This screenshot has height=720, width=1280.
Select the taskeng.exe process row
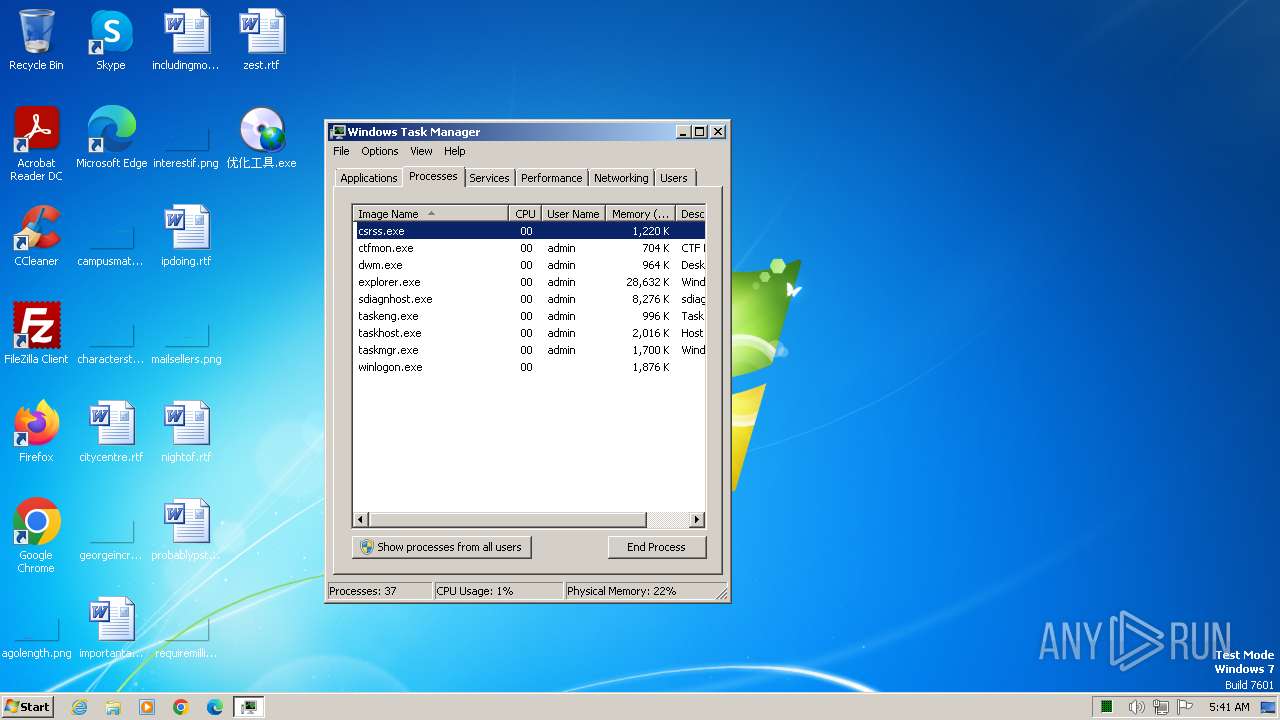(x=529, y=316)
